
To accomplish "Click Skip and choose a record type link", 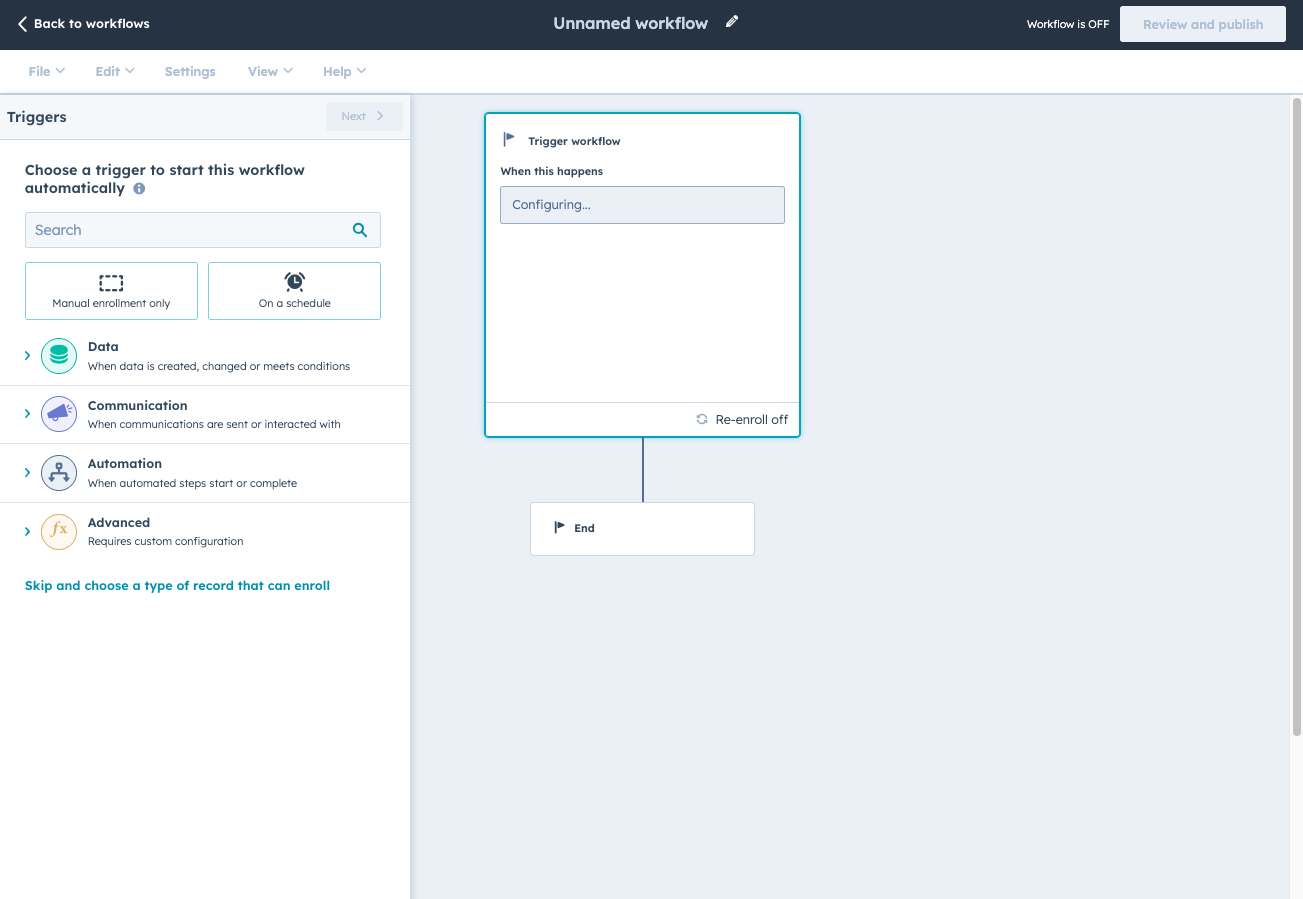I will pos(177,585).
